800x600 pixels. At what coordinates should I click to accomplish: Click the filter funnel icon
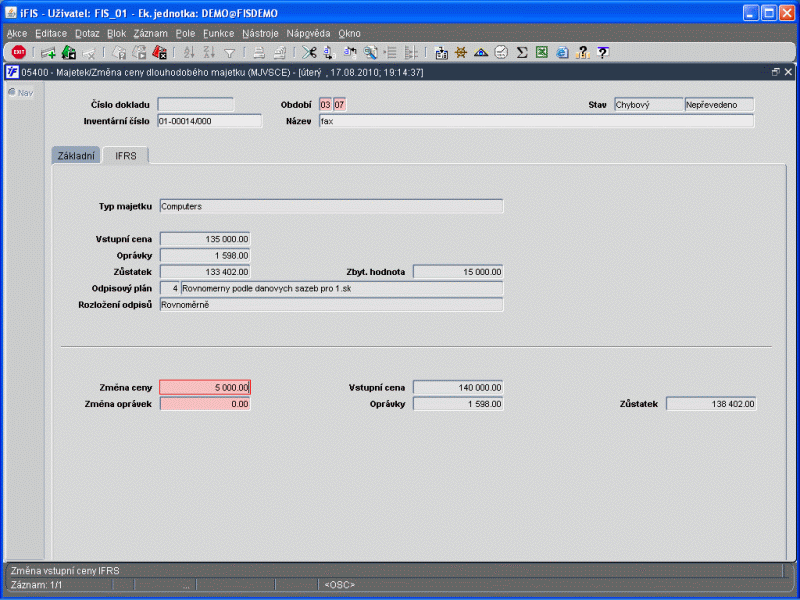[230, 53]
